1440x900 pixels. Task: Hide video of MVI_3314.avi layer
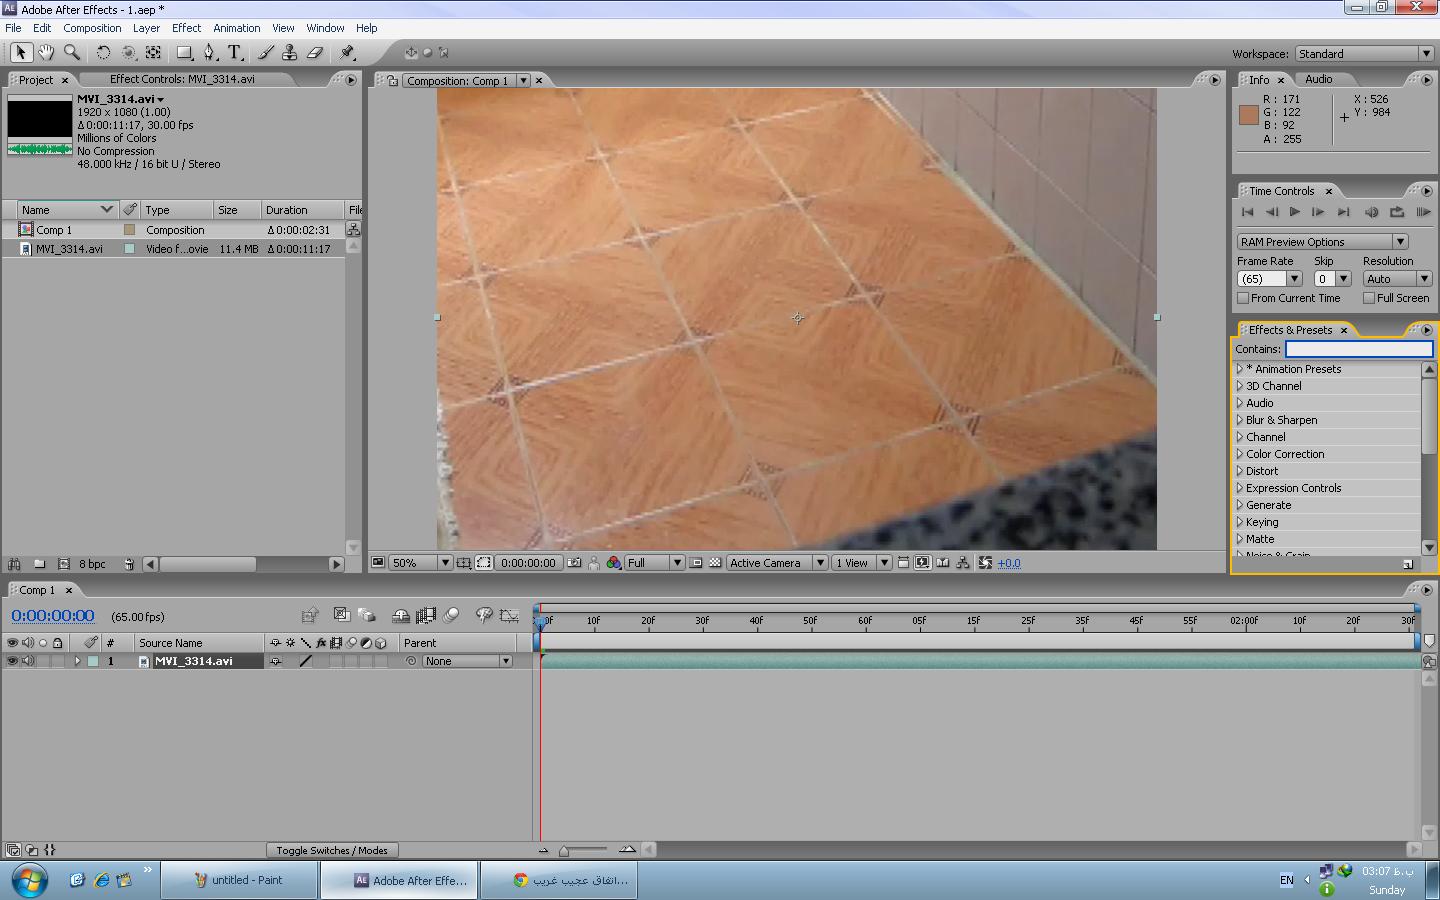(x=12, y=661)
